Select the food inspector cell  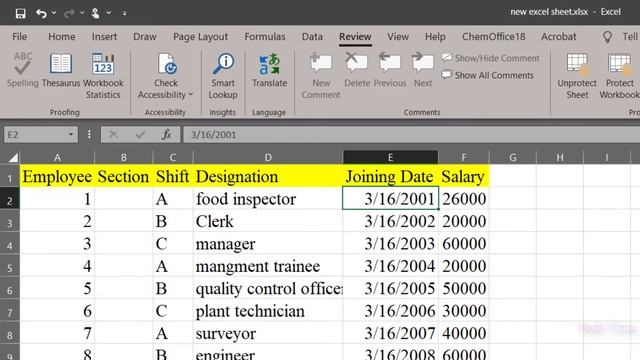click(268, 199)
